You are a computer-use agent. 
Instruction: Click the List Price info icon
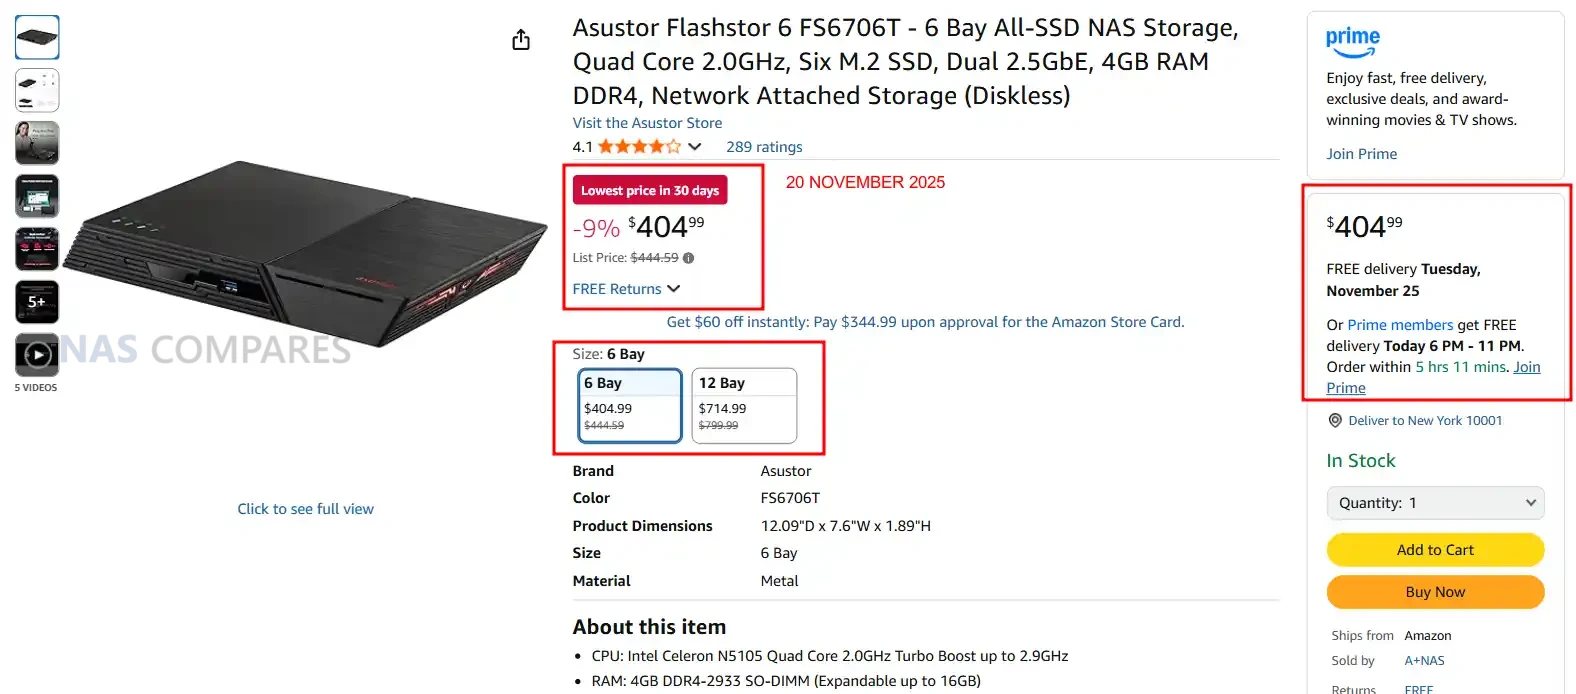pyautogui.click(x=688, y=258)
